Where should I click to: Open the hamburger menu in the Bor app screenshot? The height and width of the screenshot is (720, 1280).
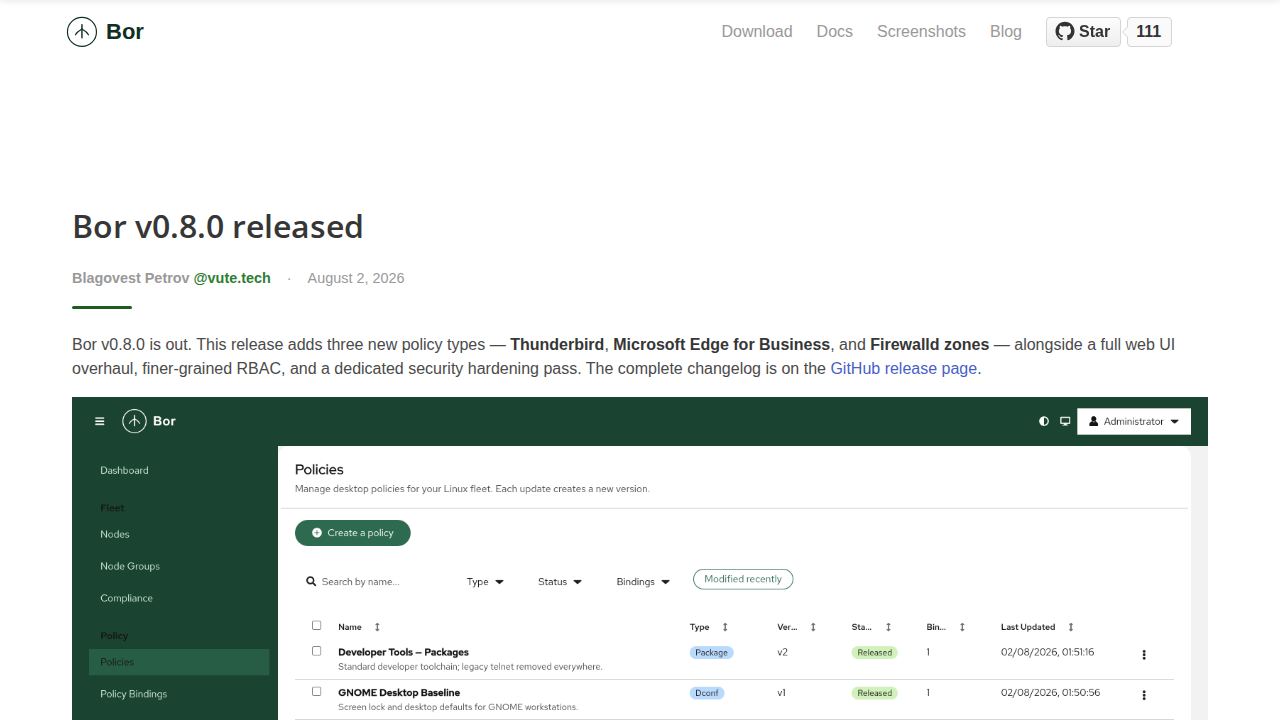pos(99,422)
